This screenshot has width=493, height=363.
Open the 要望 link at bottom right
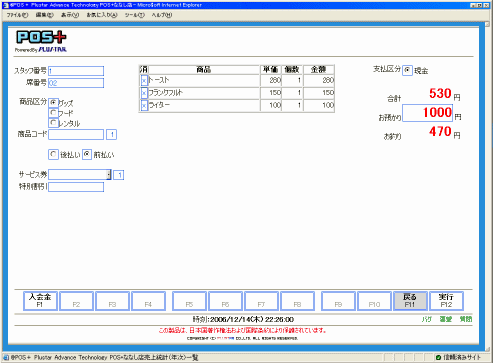coord(445,319)
